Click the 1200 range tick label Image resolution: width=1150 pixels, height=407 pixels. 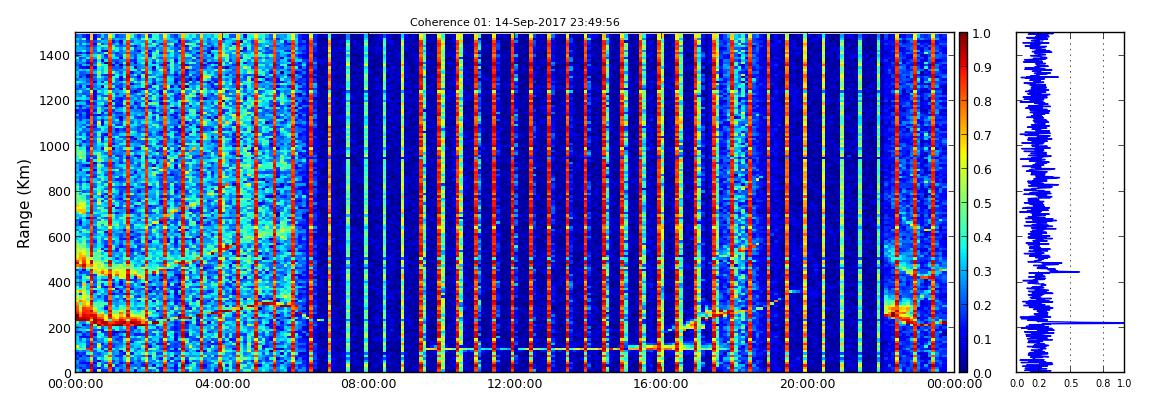pos(56,101)
